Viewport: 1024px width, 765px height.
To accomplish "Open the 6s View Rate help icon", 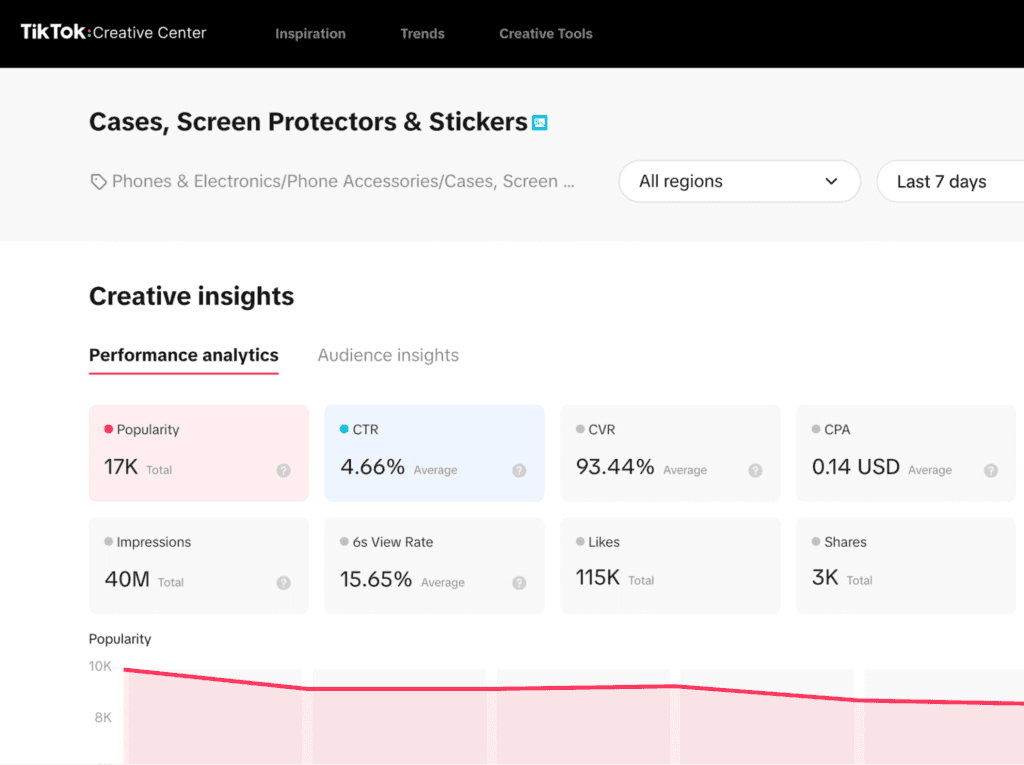I will (x=519, y=582).
